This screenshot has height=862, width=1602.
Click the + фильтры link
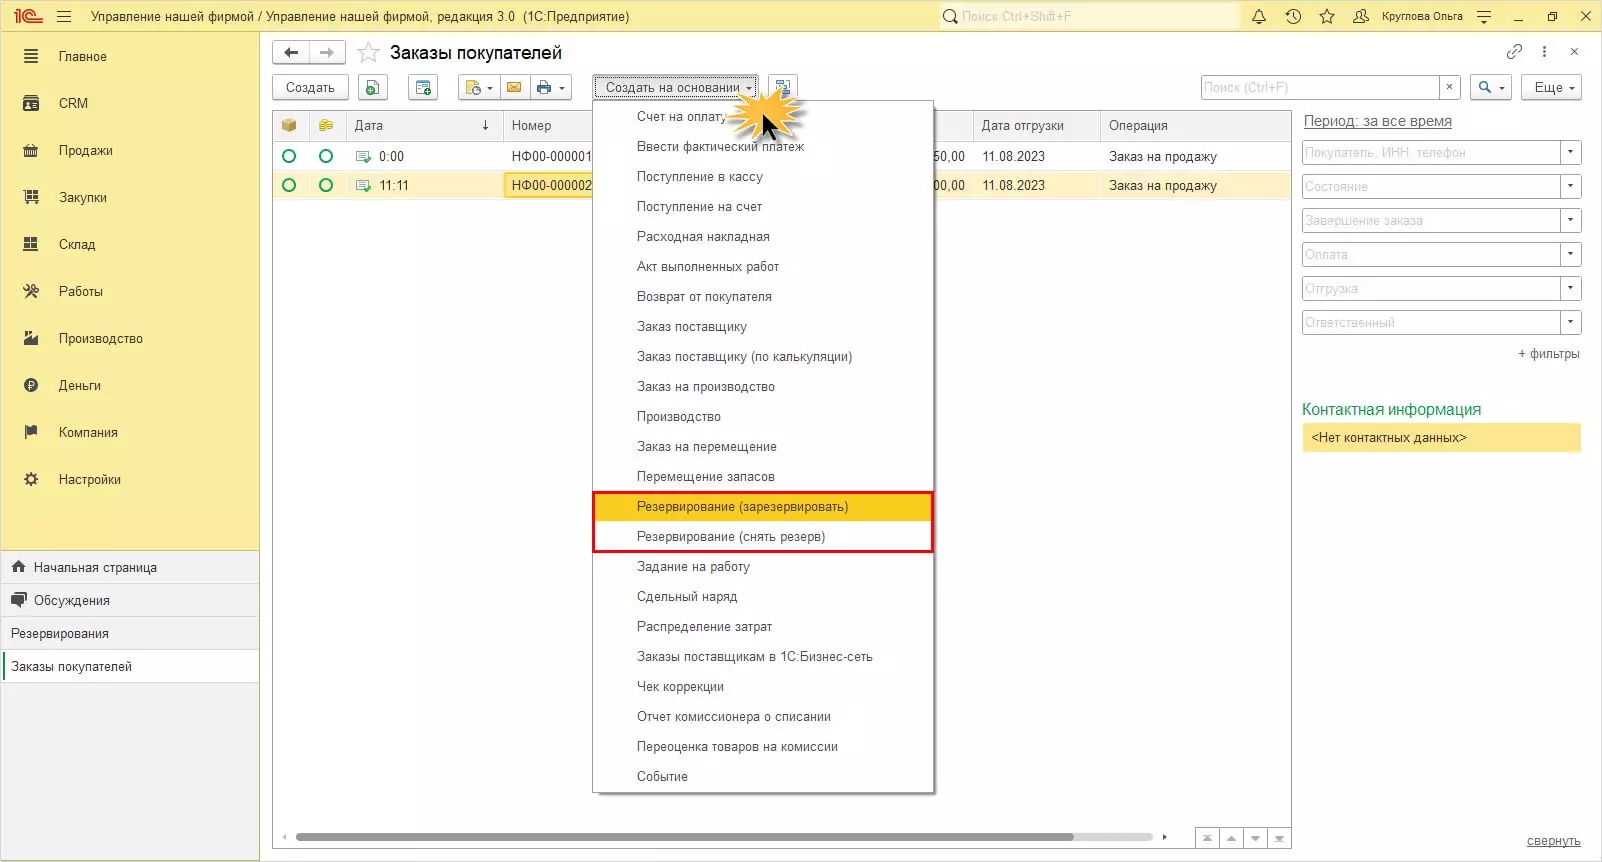pyautogui.click(x=1548, y=354)
